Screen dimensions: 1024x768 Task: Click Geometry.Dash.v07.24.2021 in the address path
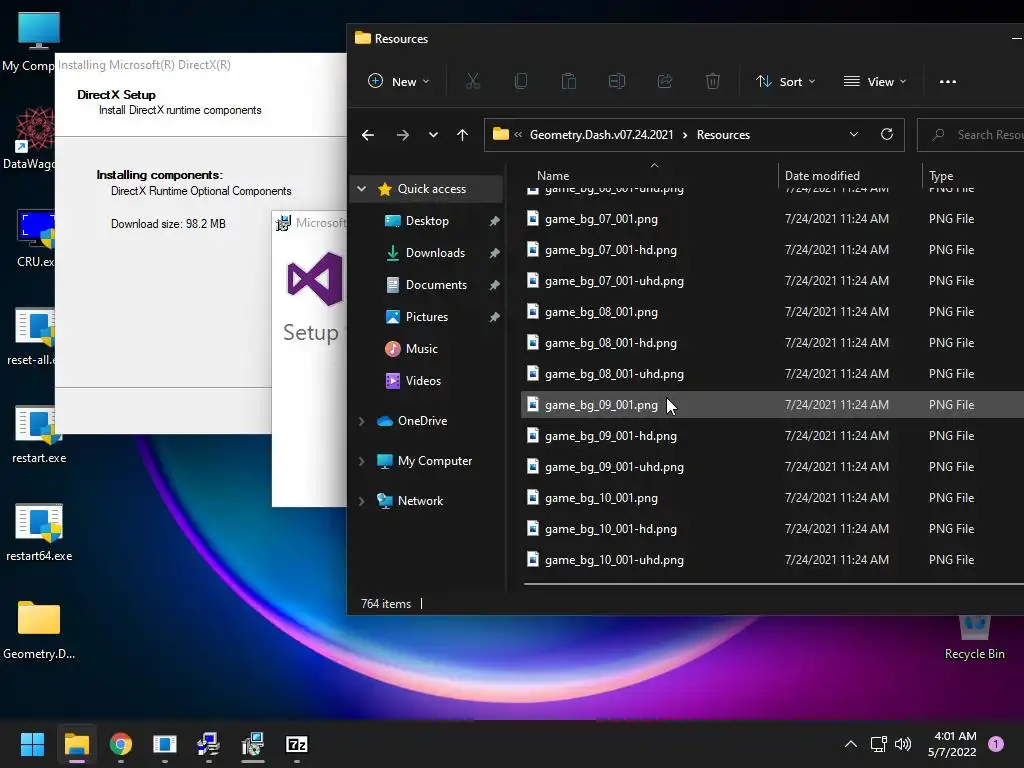coord(601,135)
